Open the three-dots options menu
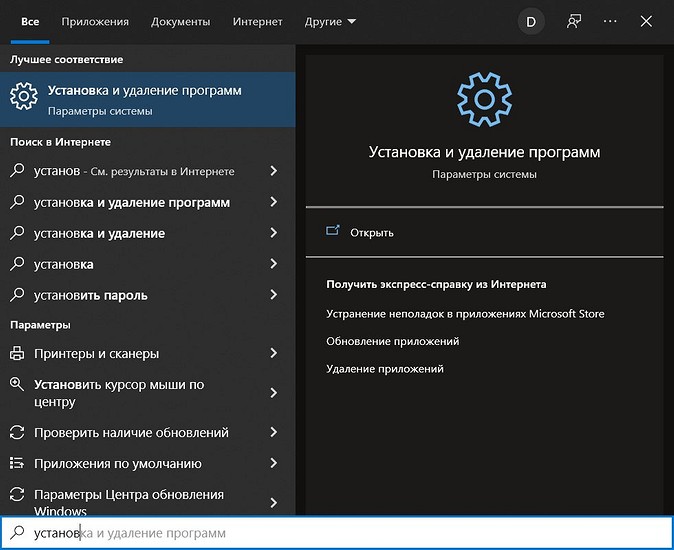This screenshot has height=550, width=674. [x=610, y=21]
